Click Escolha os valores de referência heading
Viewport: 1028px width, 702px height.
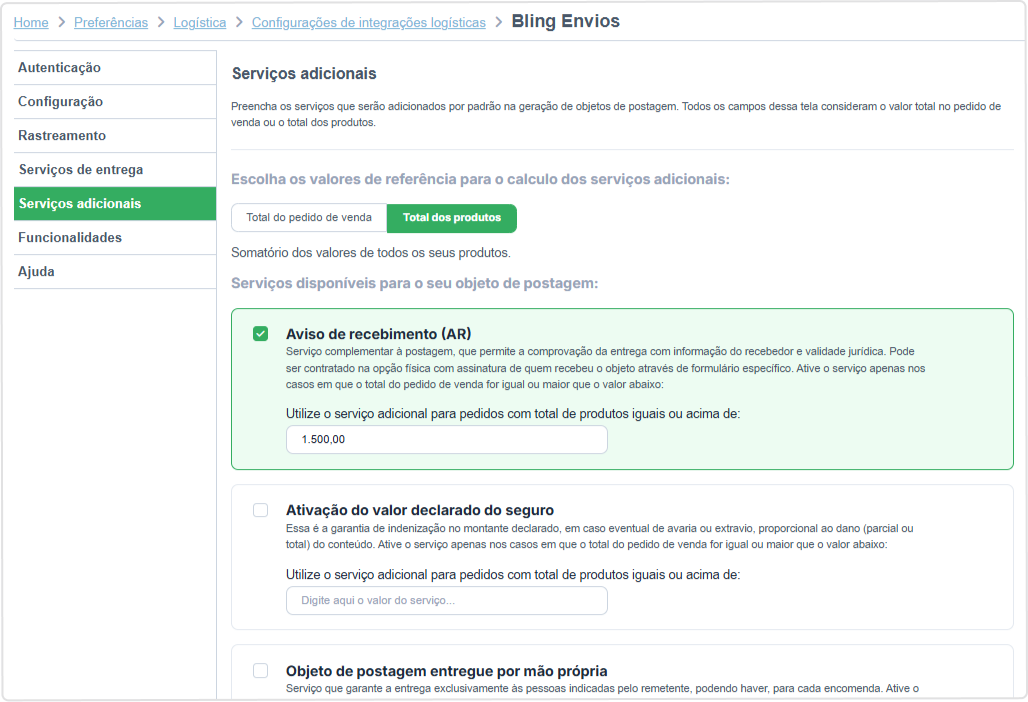click(480, 180)
